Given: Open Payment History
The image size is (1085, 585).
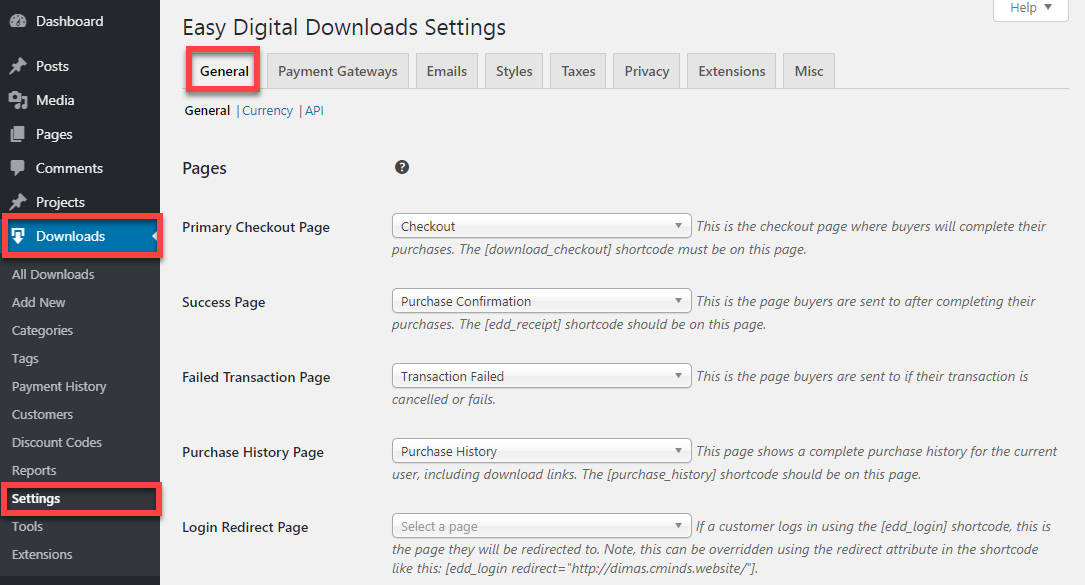Looking at the screenshot, I should click(59, 386).
